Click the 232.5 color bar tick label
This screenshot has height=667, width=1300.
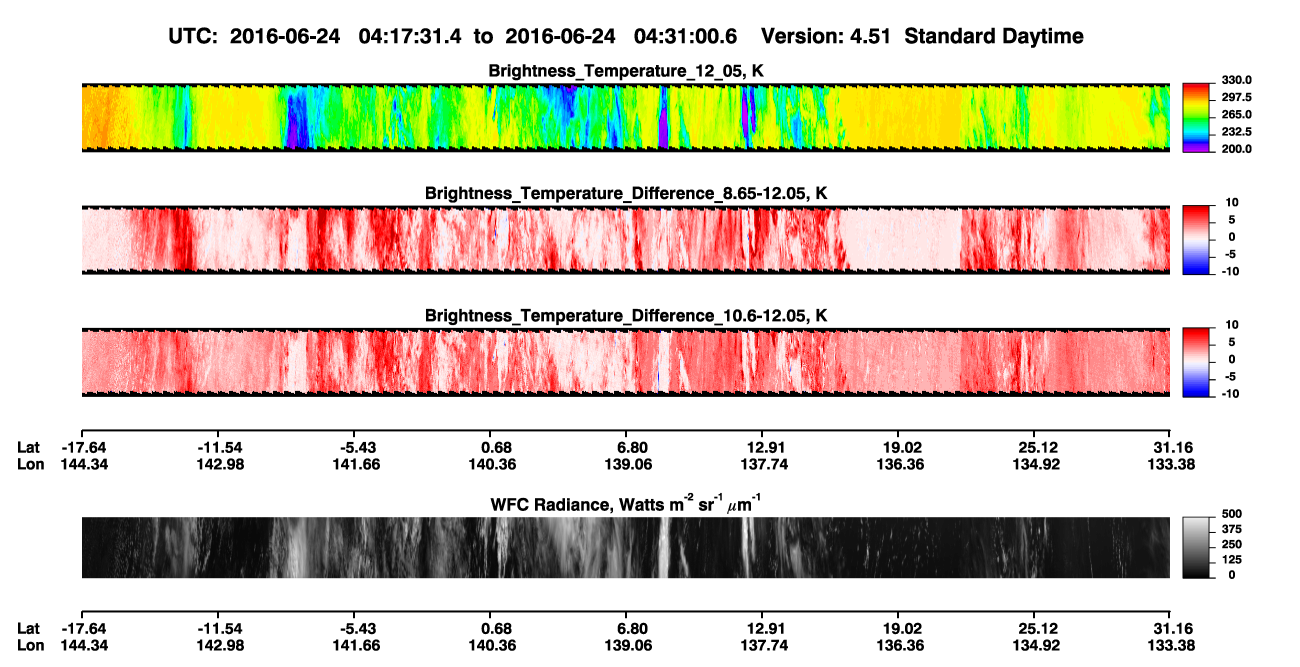pyautogui.click(x=1236, y=132)
